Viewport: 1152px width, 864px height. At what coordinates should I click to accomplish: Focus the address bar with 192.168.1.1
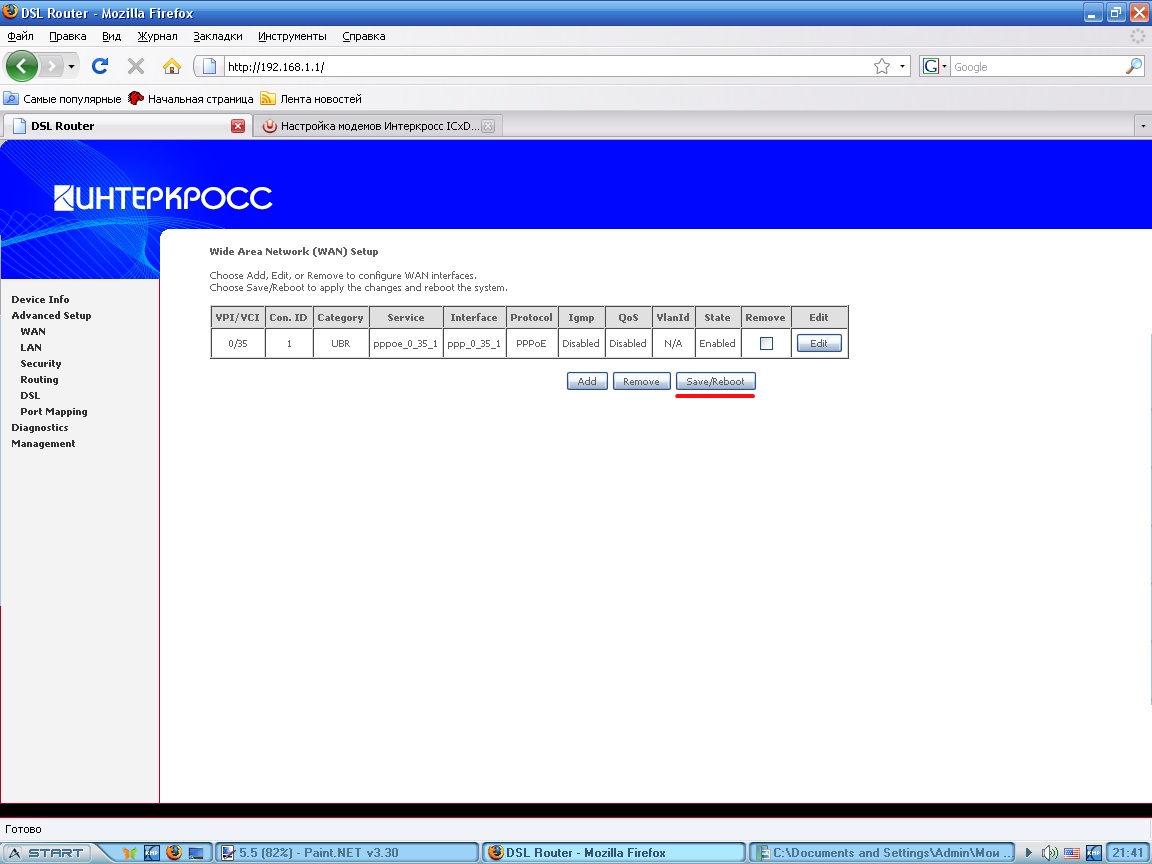click(x=545, y=67)
